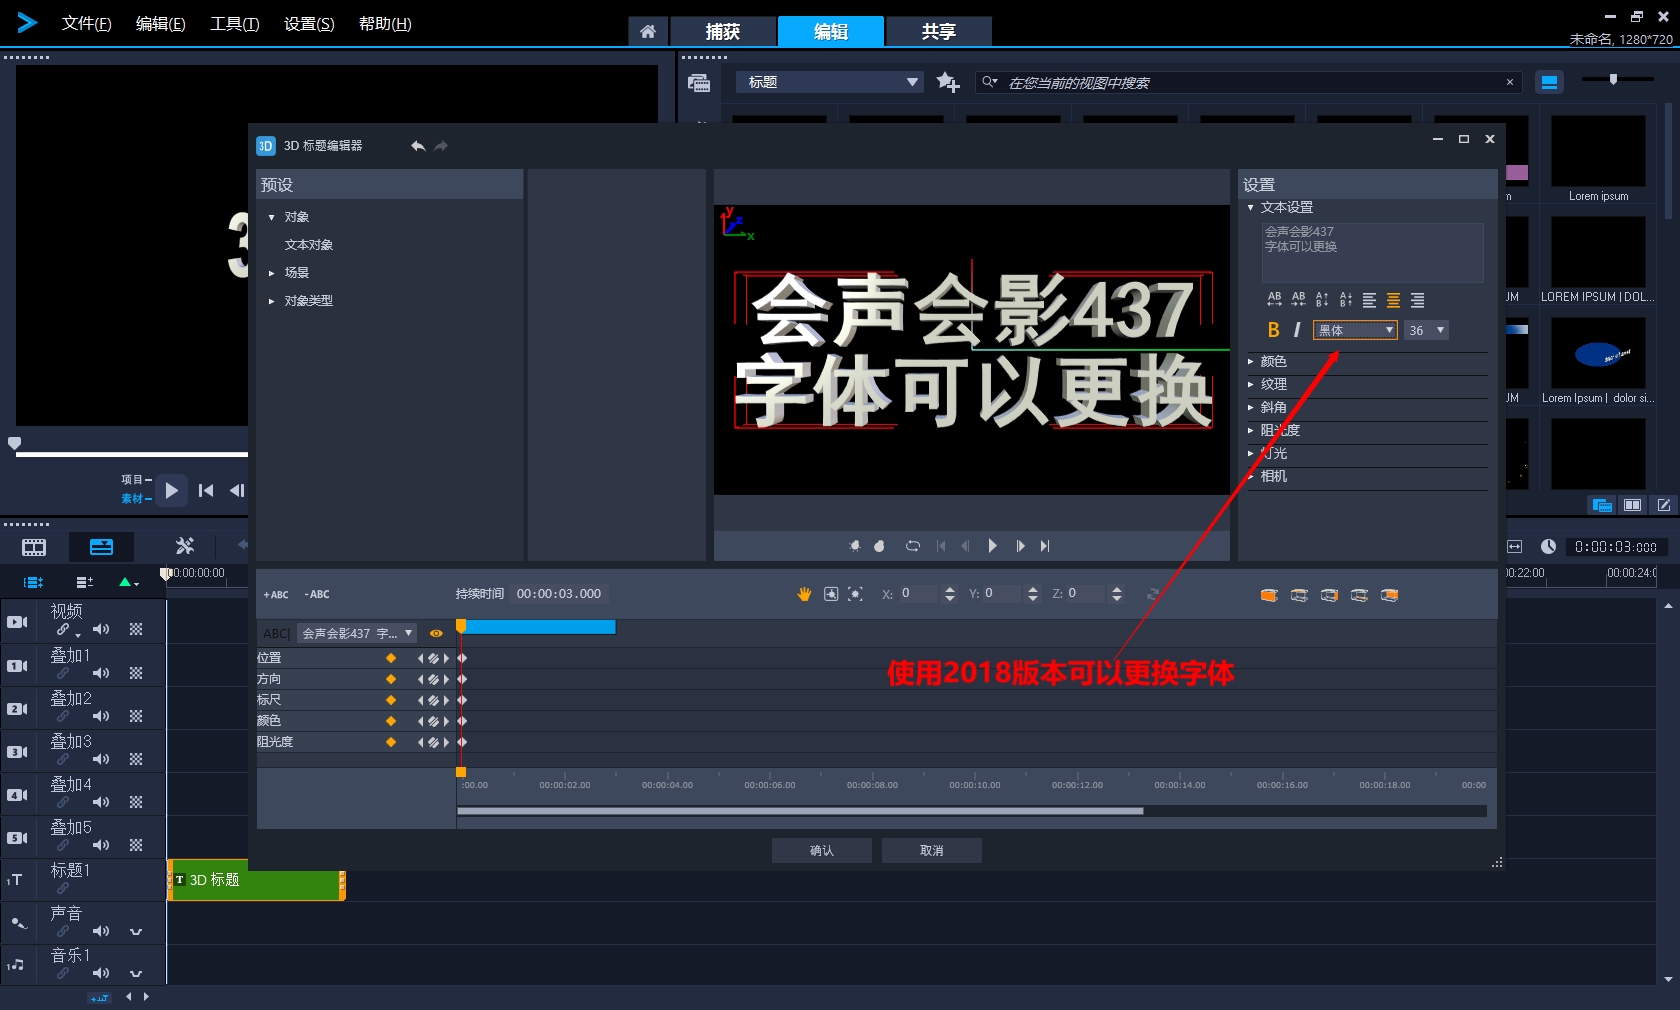1680x1010 pixels.
Task: Toggle loop playback in 3D editor preview
Action: tap(913, 546)
